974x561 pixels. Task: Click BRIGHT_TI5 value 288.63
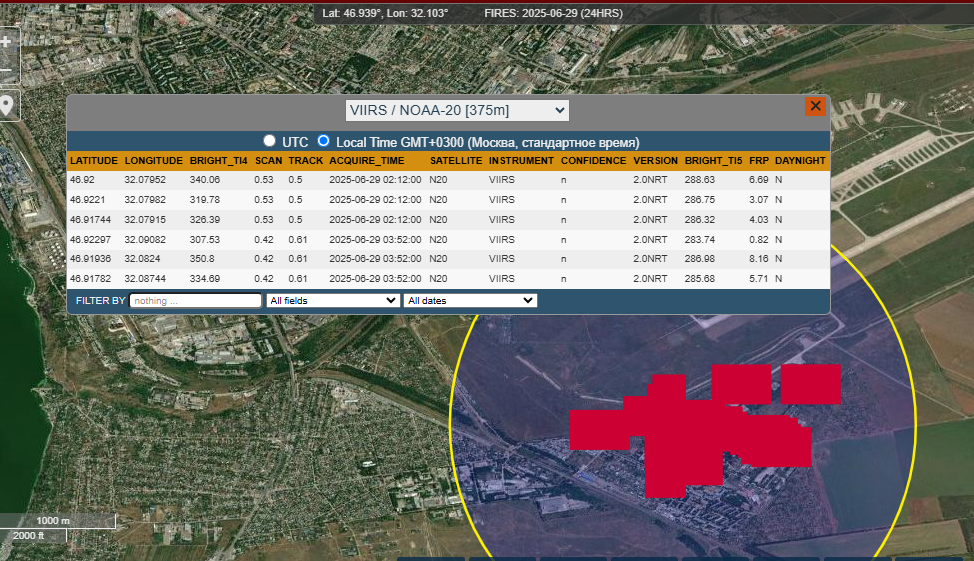click(699, 180)
